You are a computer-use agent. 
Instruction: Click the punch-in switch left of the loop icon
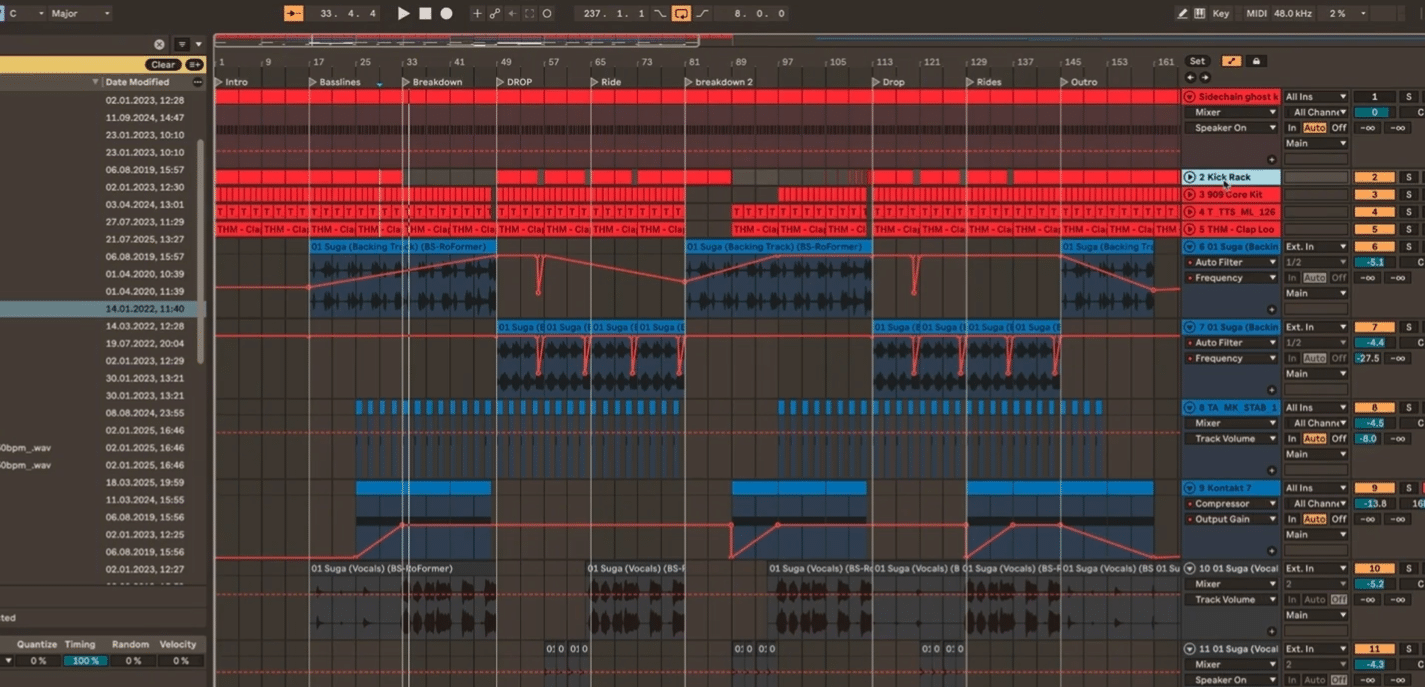(x=662, y=13)
